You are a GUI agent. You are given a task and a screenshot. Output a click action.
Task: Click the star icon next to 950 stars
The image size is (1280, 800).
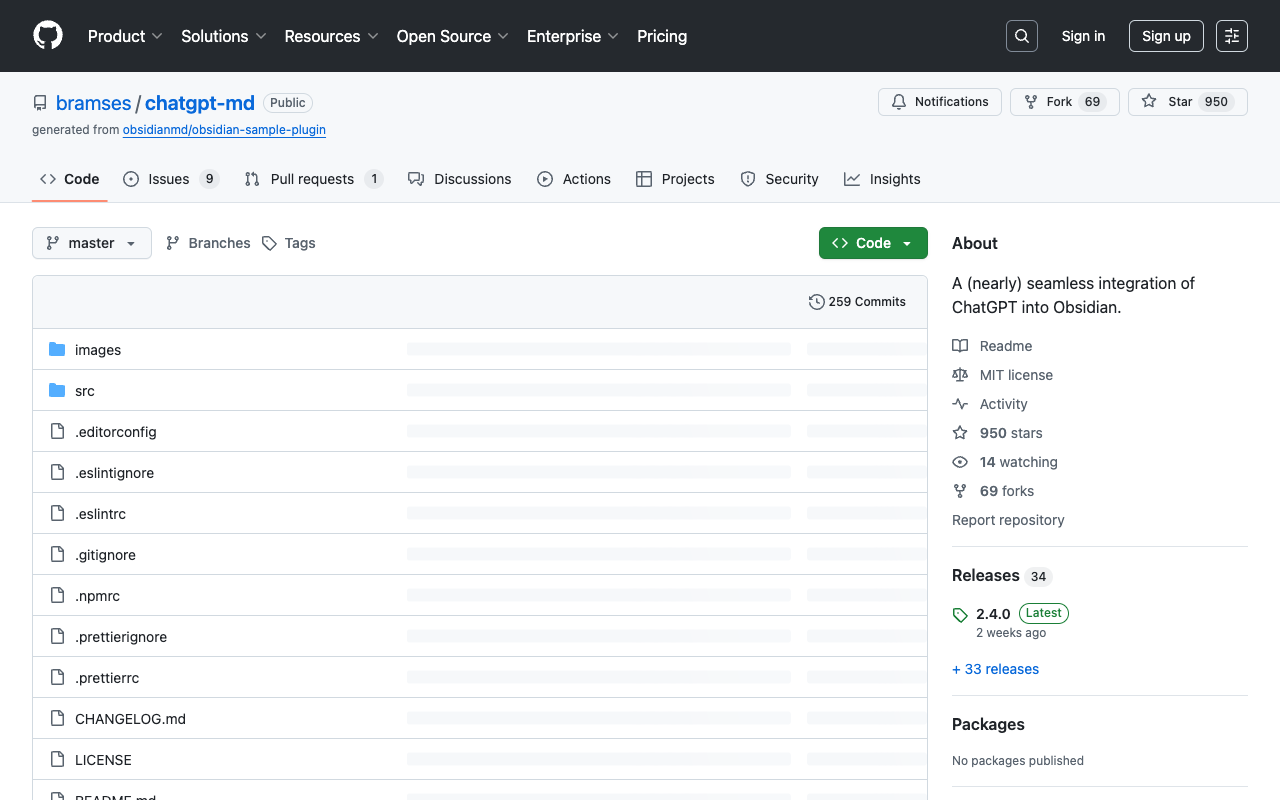coord(960,433)
